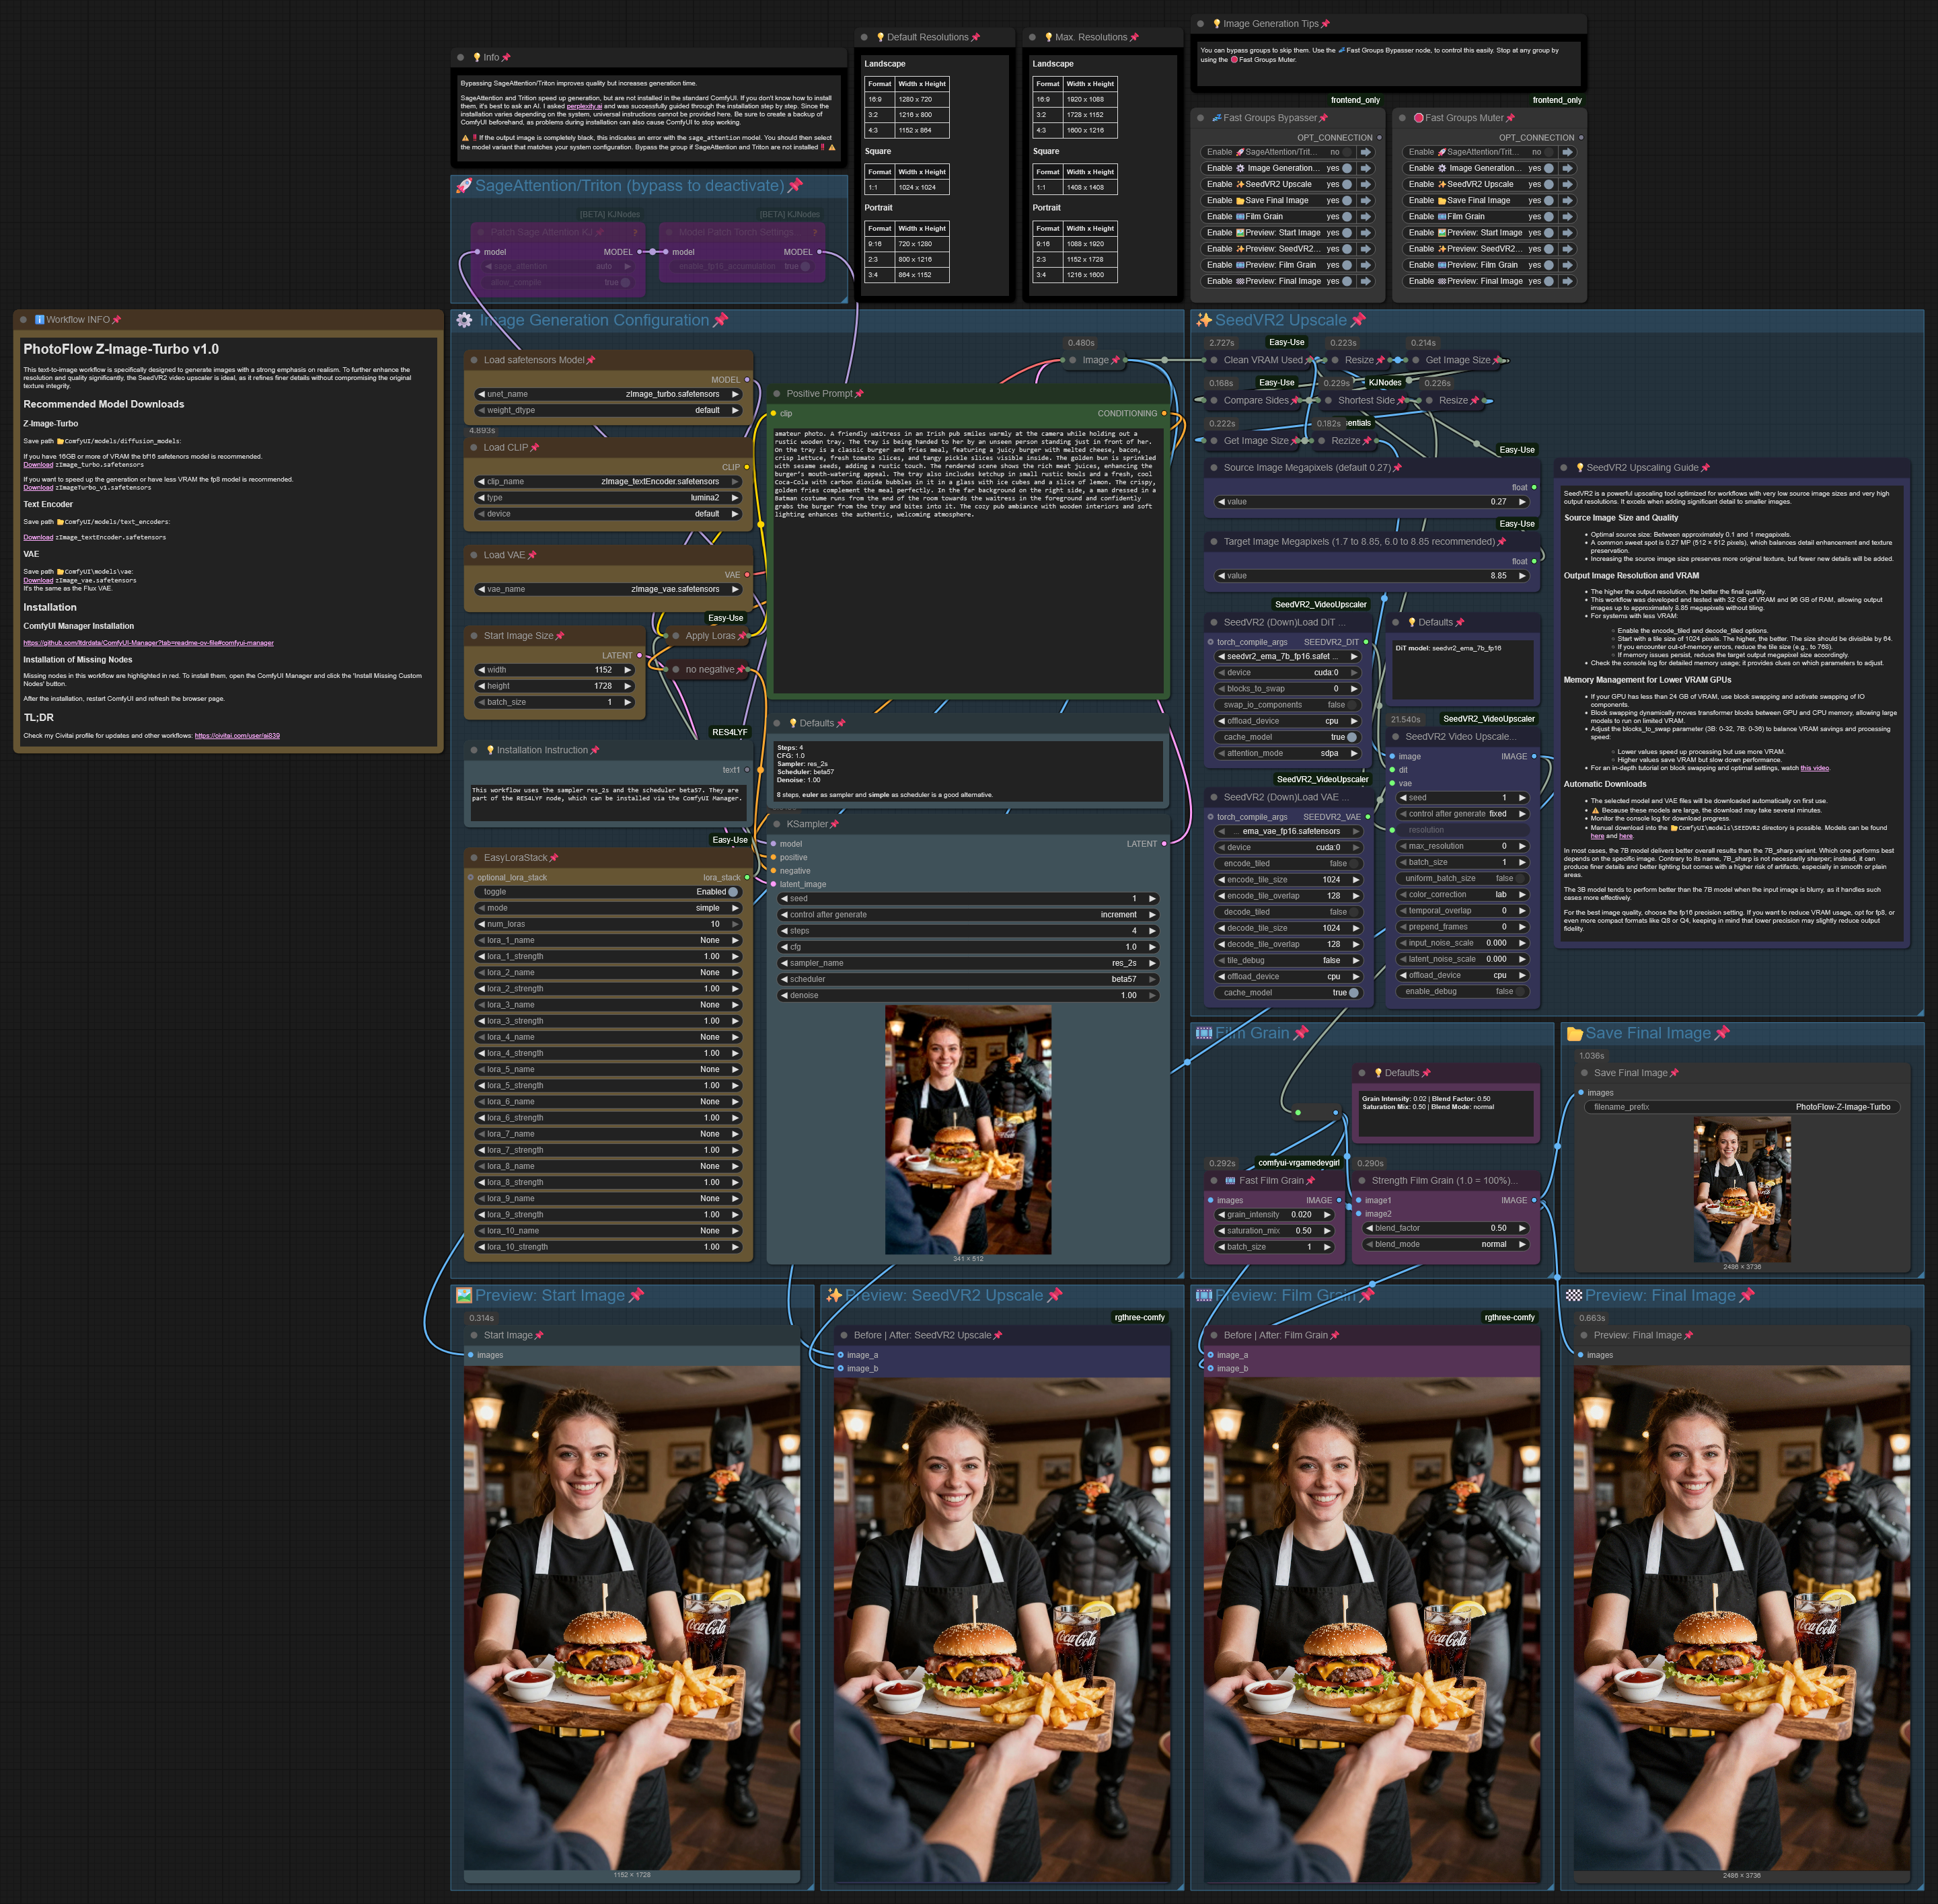The image size is (1938, 1904).
Task: Click the pin icon on Load CLIP title
Action: 535,447
